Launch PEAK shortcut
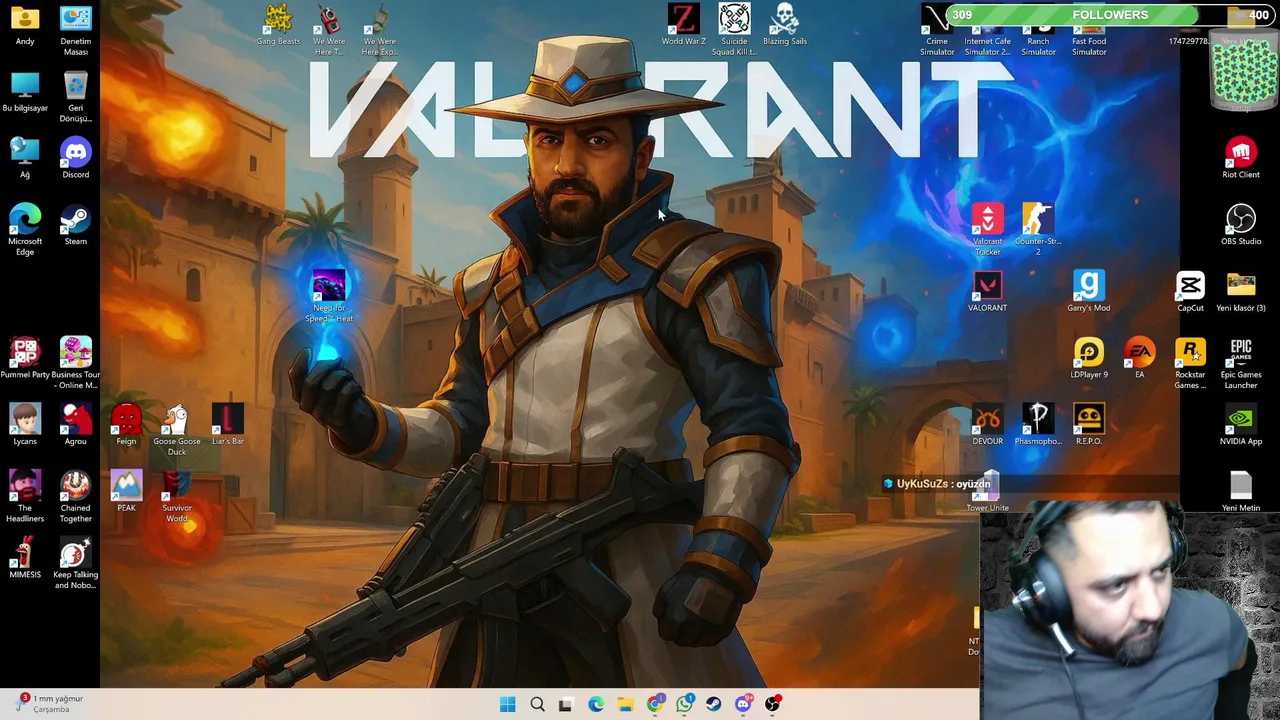Screen dimensions: 1280x720 click(126, 493)
